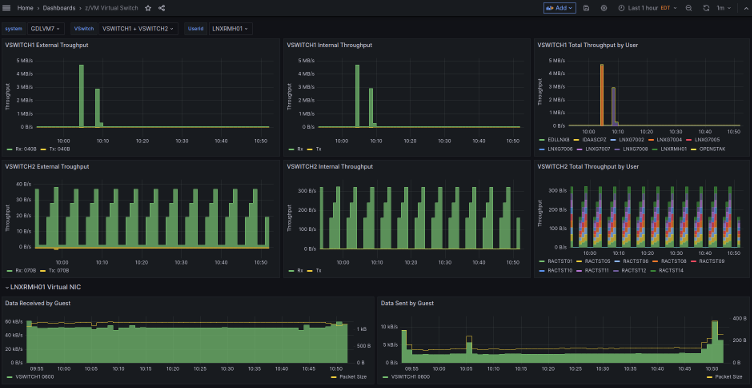Refresh the dashboard now
The image size is (752, 388).
pyautogui.click(x=706, y=8)
